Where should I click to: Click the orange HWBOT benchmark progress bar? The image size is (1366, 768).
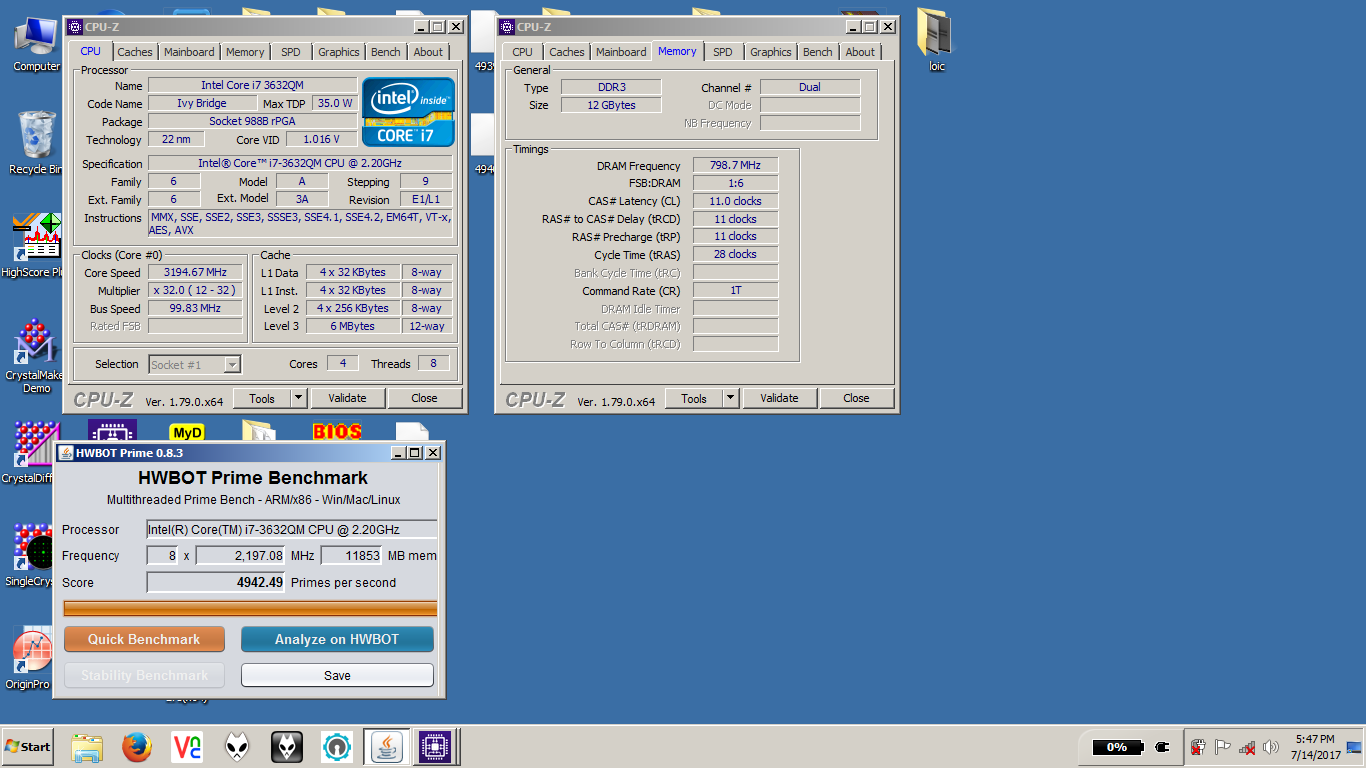pyautogui.click(x=250, y=608)
